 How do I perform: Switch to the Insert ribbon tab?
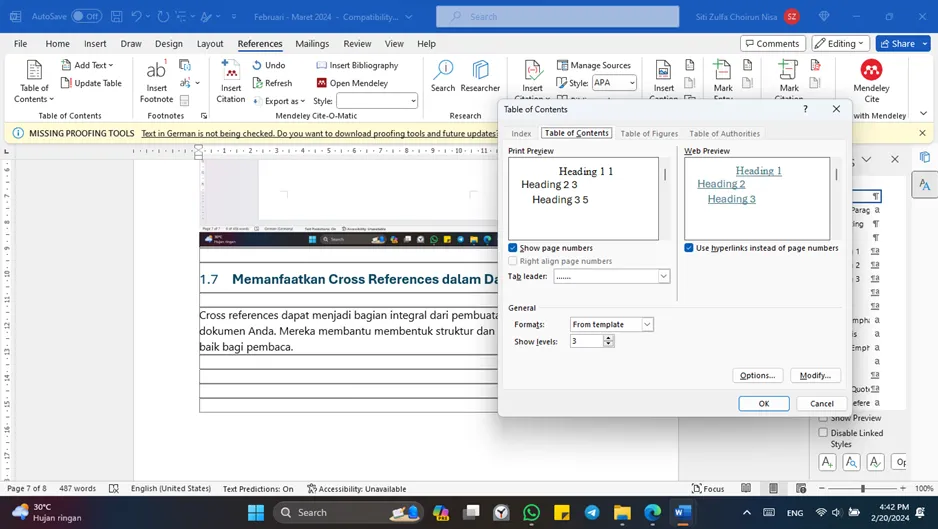pyautogui.click(x=95, y=44)
